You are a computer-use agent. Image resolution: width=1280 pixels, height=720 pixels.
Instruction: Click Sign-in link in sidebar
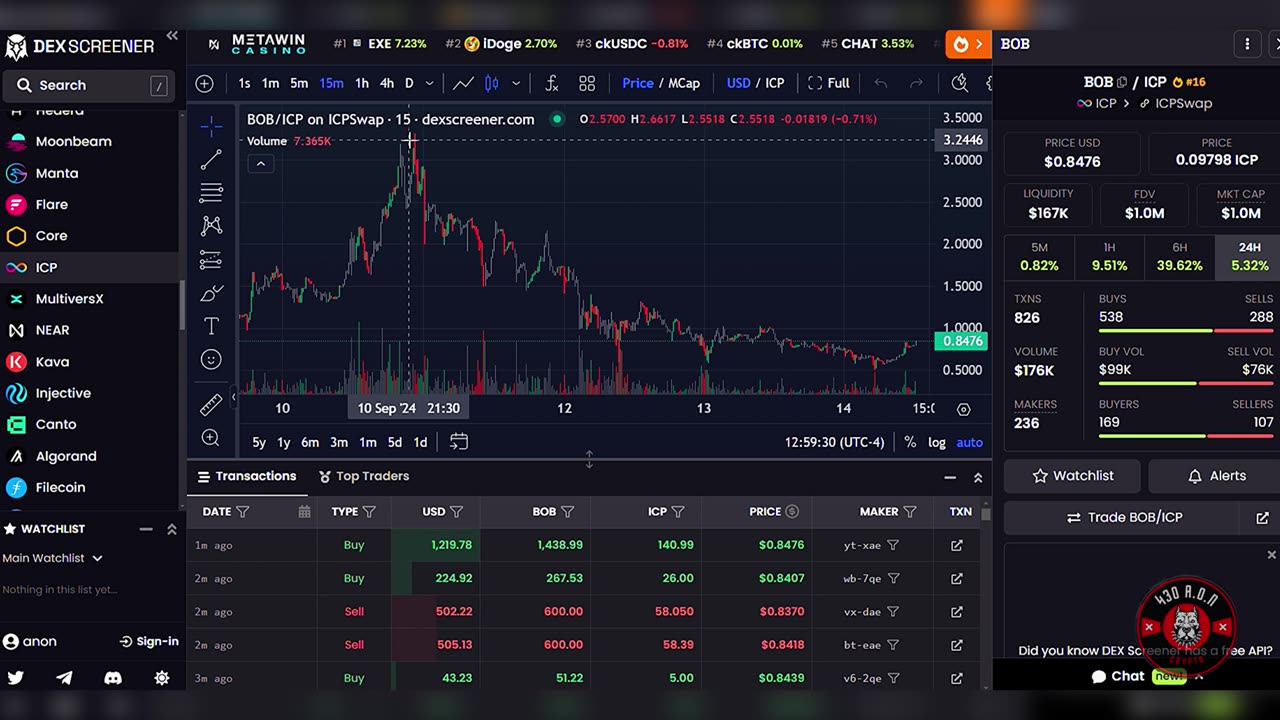click(x=148, y=642)
